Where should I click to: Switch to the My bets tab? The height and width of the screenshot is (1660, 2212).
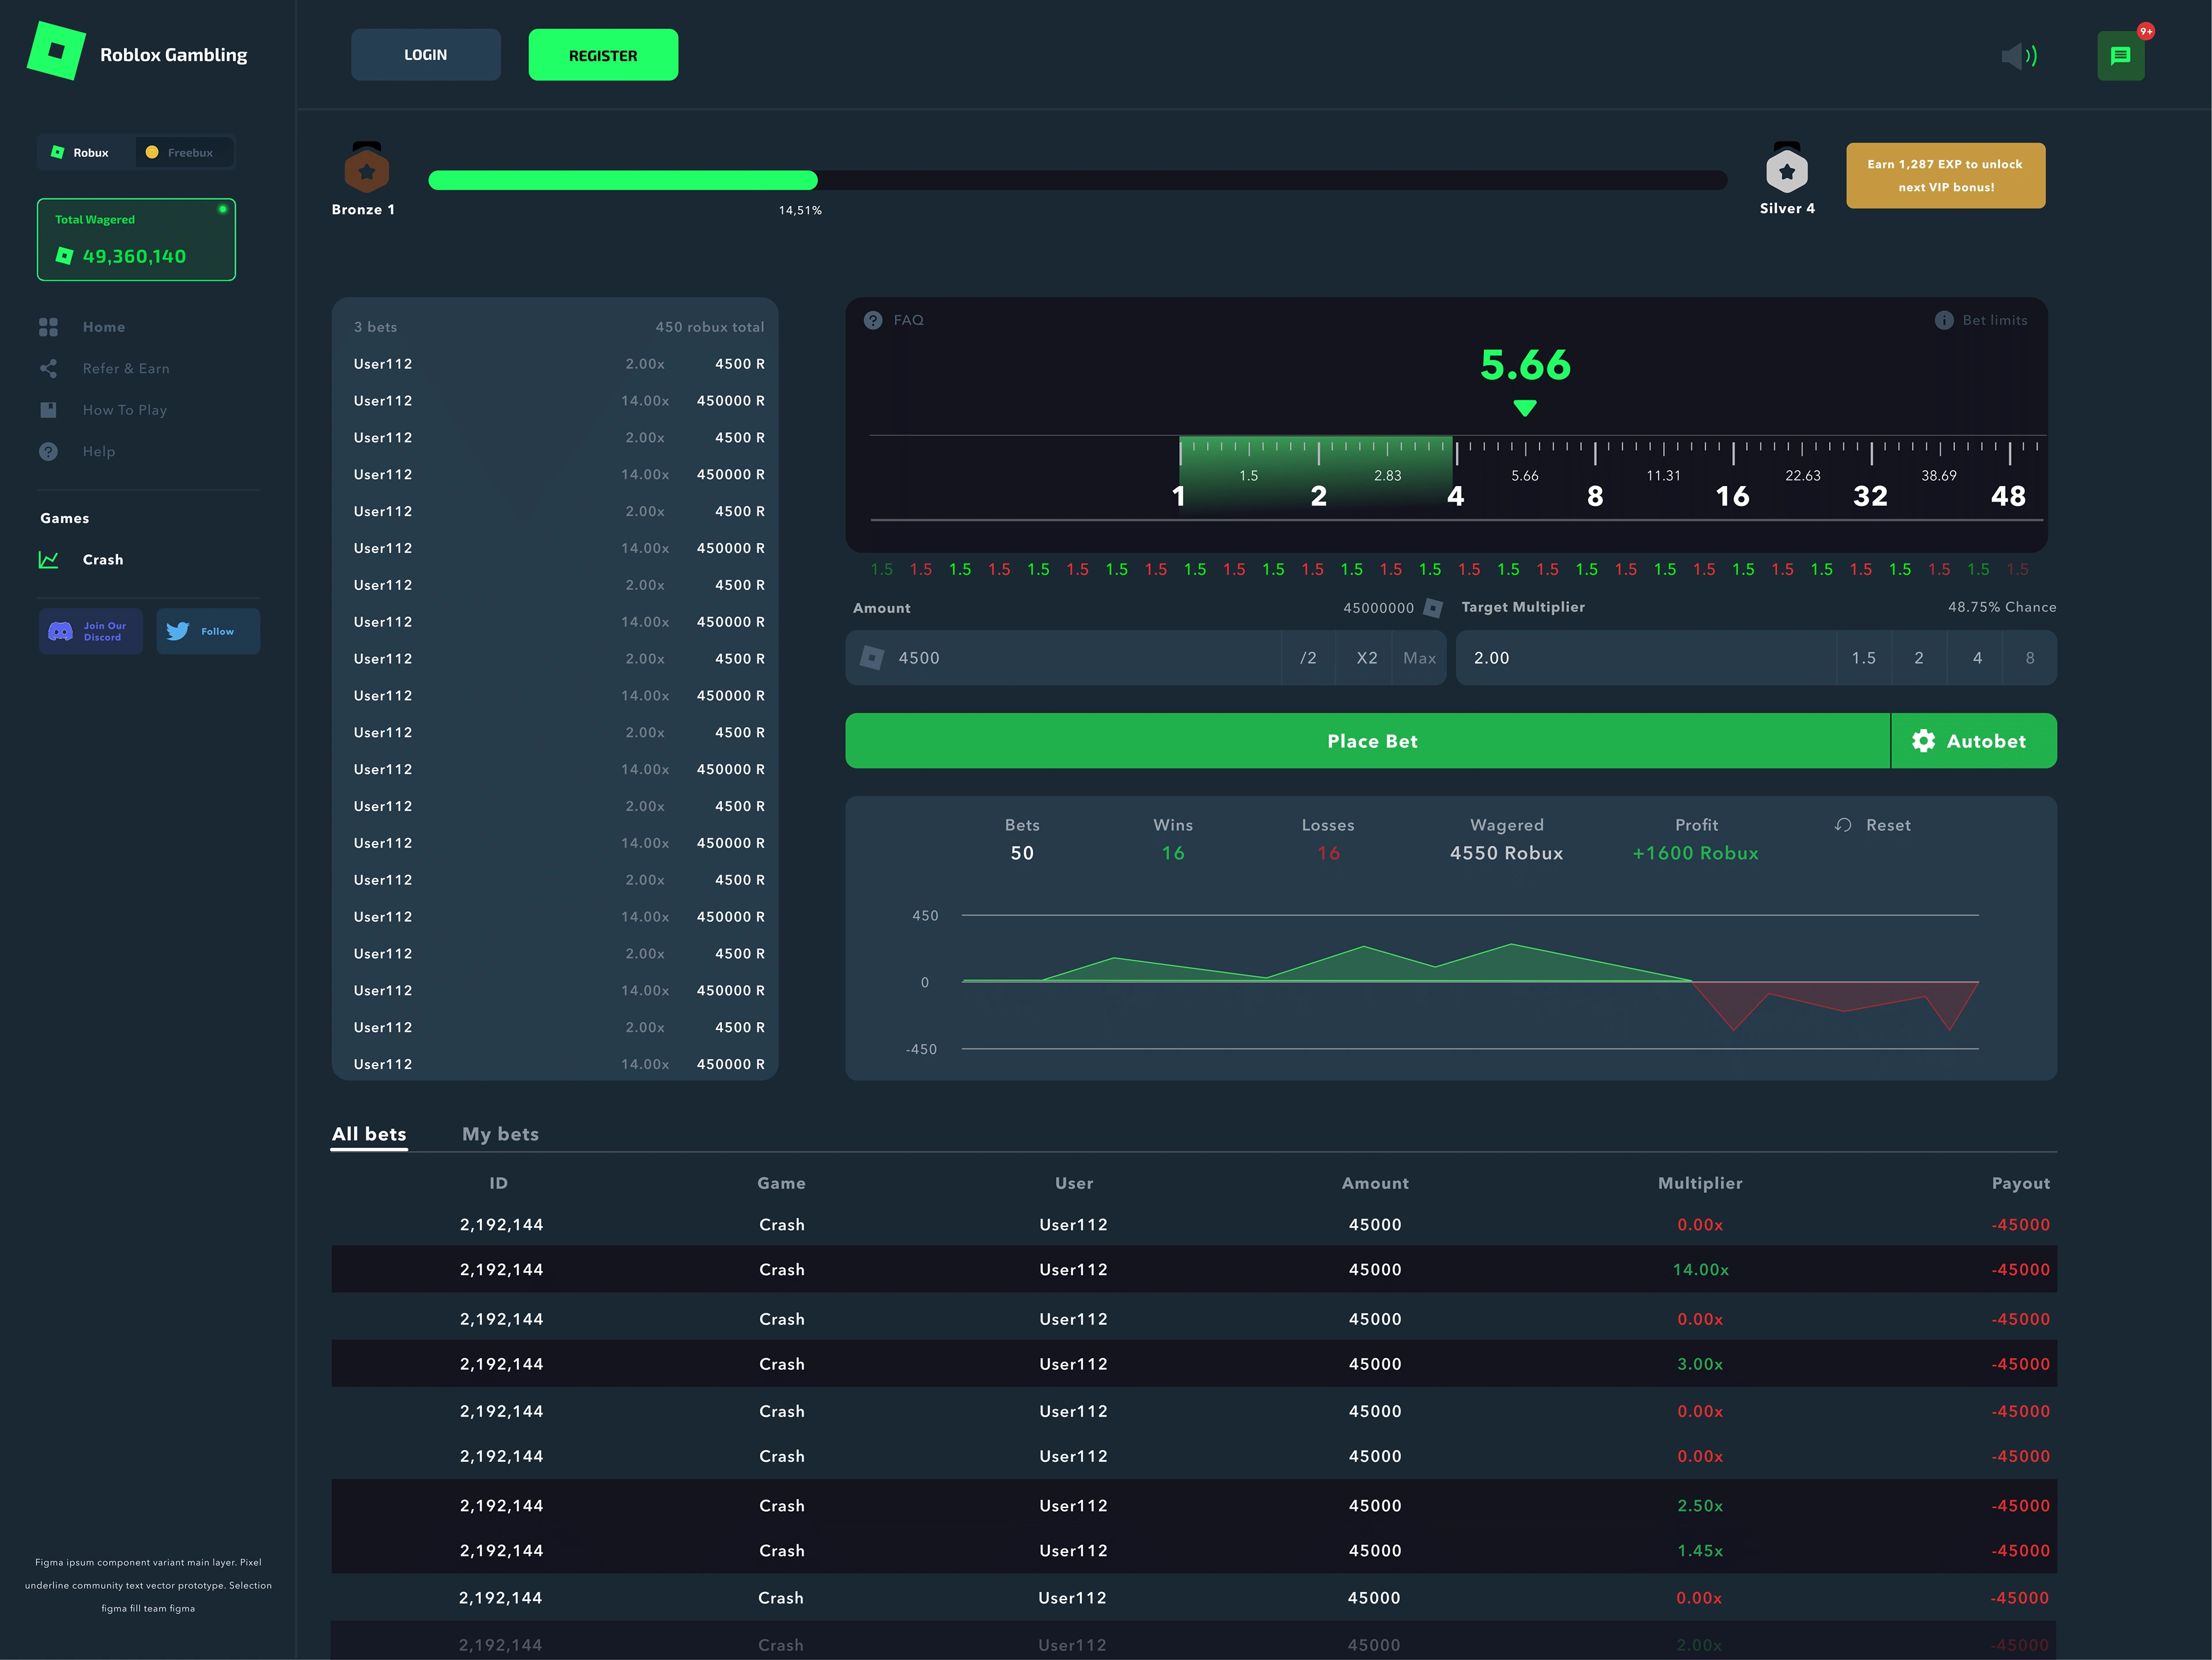coord(500,1134)
